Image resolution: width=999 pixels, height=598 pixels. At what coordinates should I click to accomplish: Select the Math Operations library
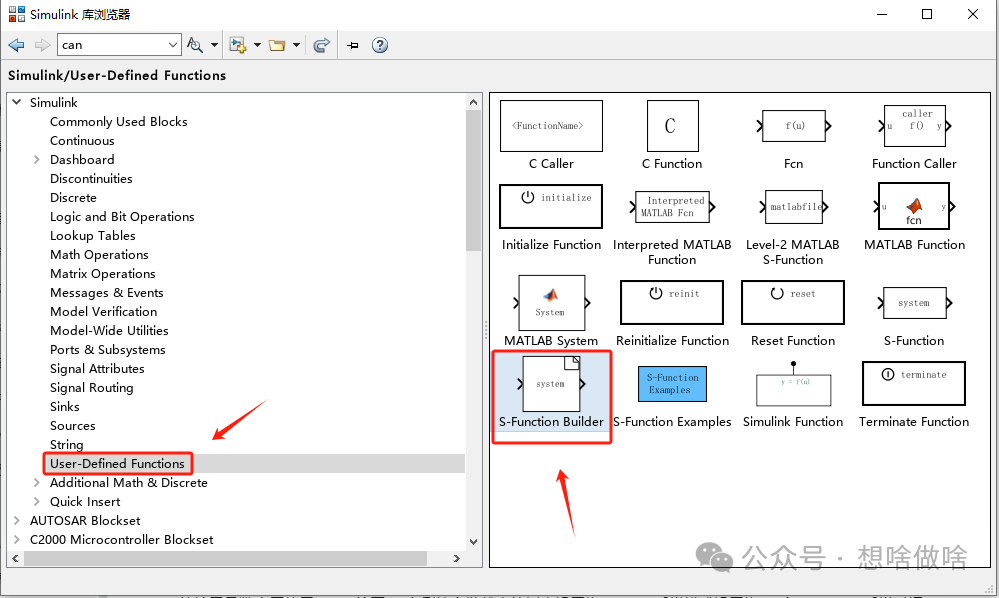click(99, 255)
